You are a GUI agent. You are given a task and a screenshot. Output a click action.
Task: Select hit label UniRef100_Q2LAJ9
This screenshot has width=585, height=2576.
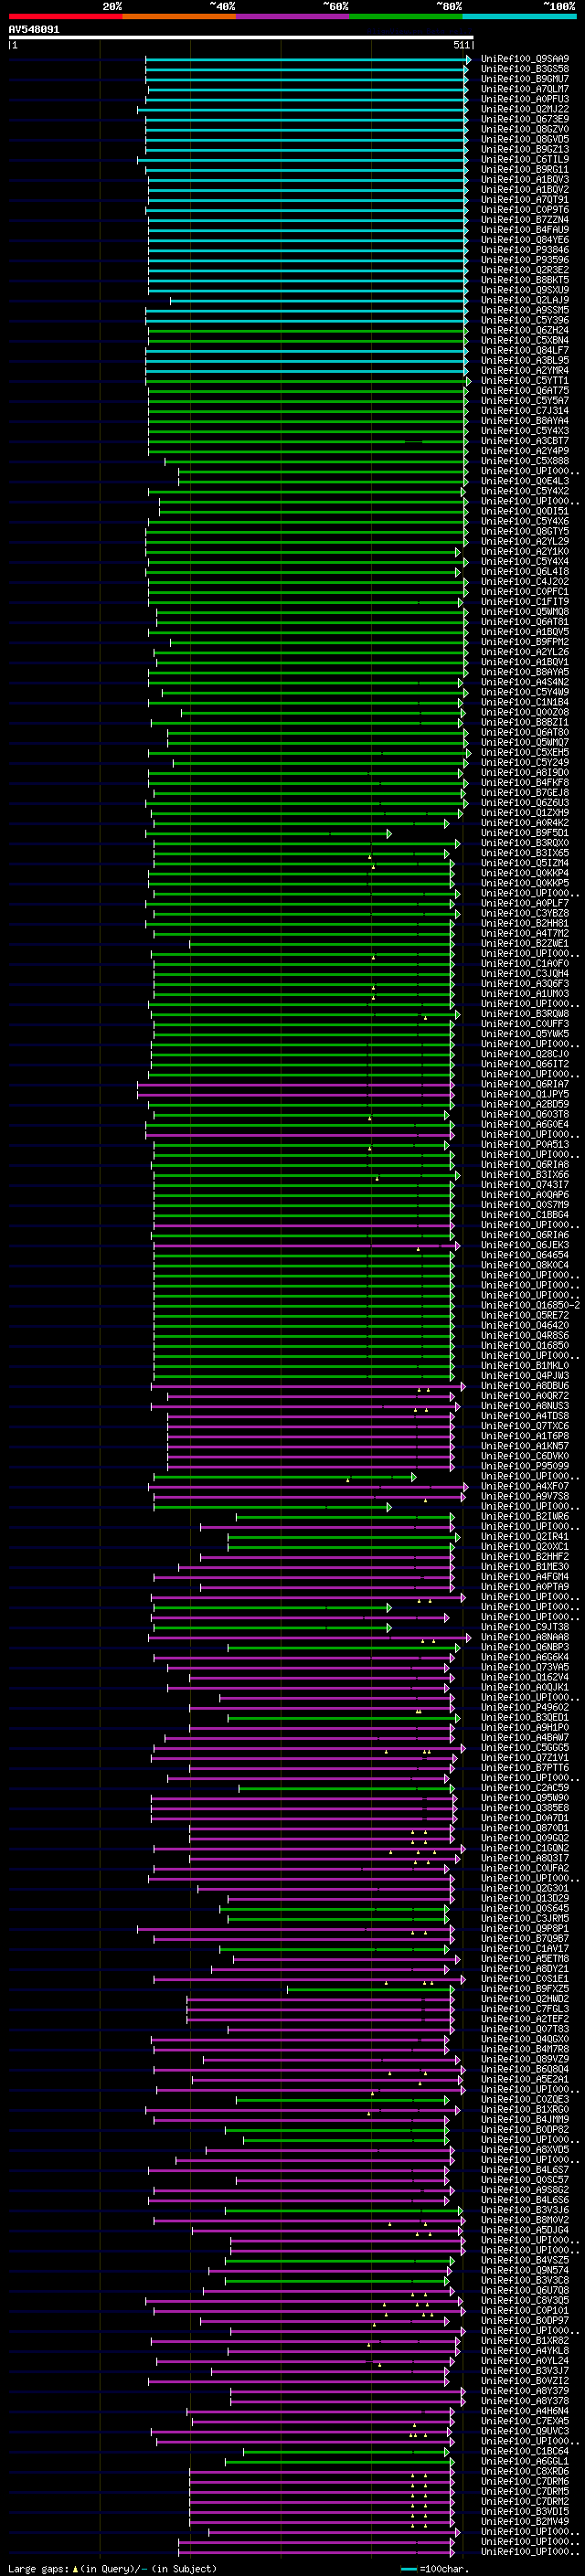pyautogui.click(x=525, y=300)
